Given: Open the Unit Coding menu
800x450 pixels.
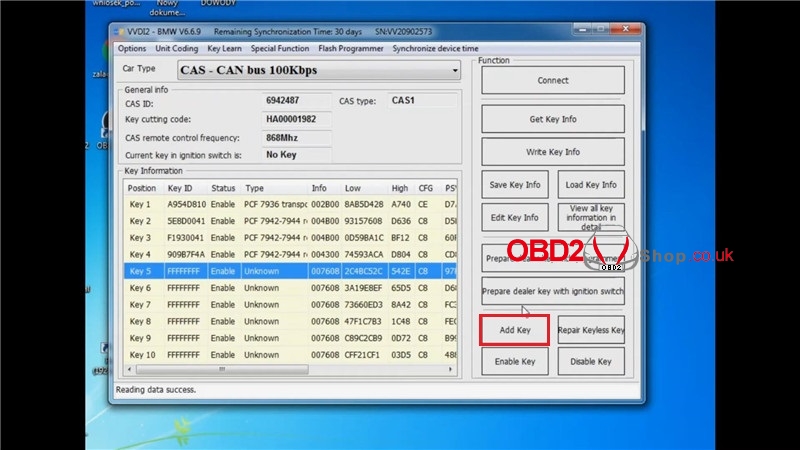Looking at the screenshot, I should coord(176,48).
